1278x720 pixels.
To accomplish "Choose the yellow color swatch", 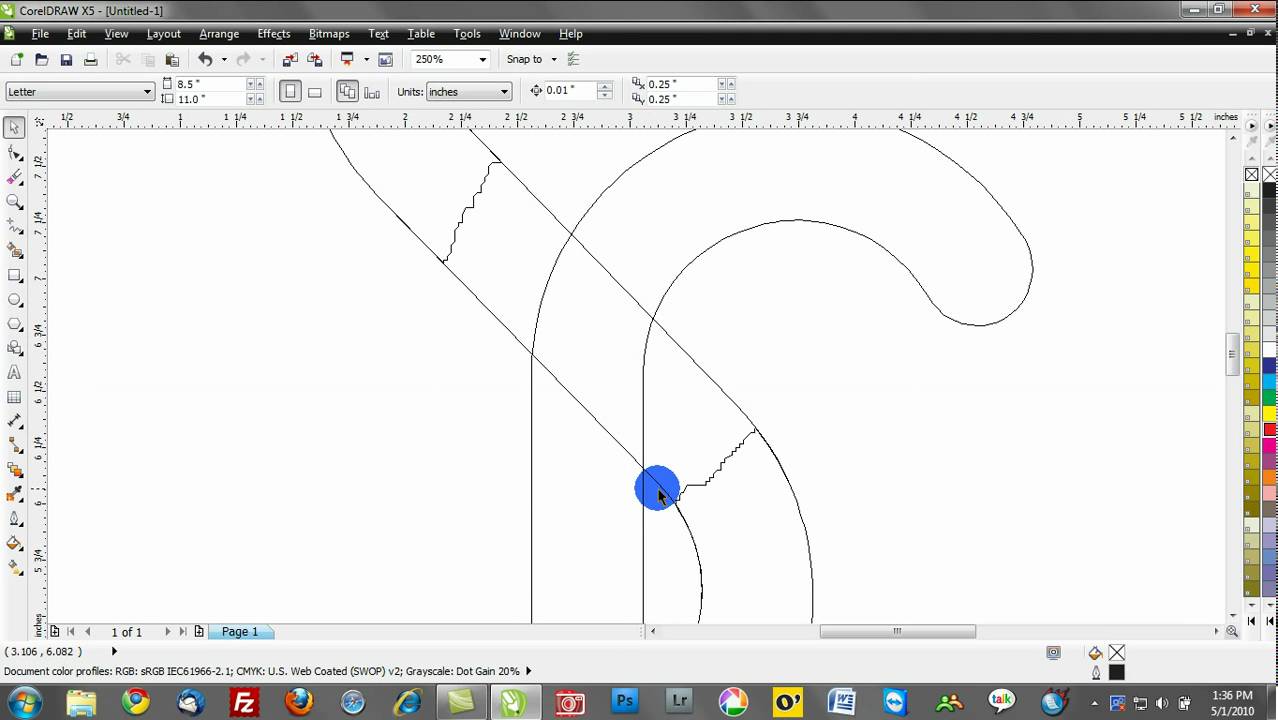I will [x=1269, y=413].
